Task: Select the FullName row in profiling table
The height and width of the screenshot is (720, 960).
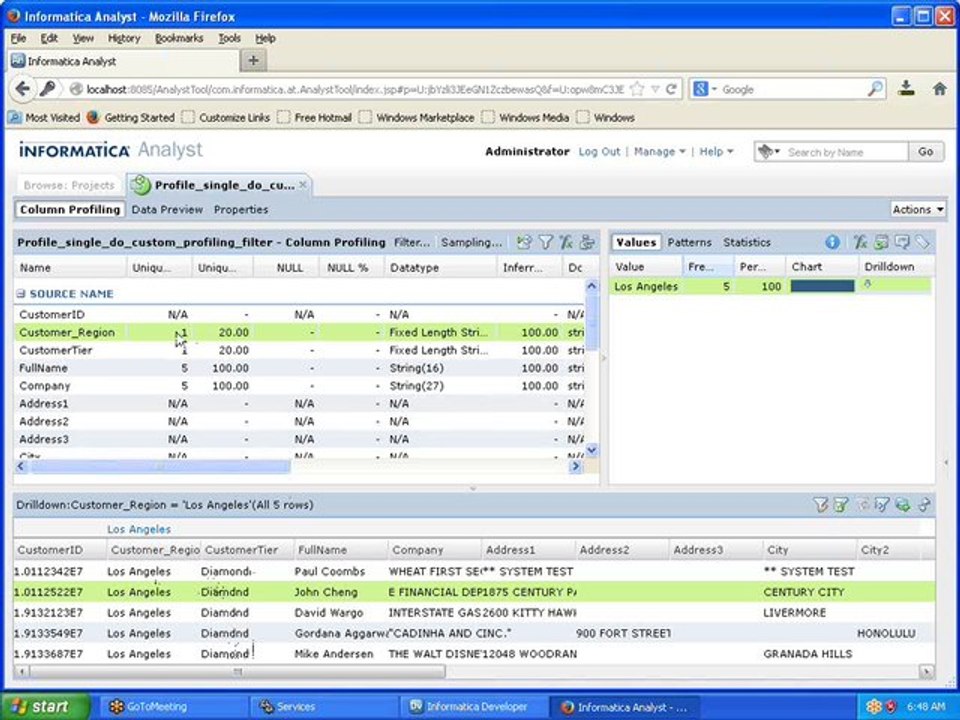Action: pyautogui.click(x=300, y=368)
